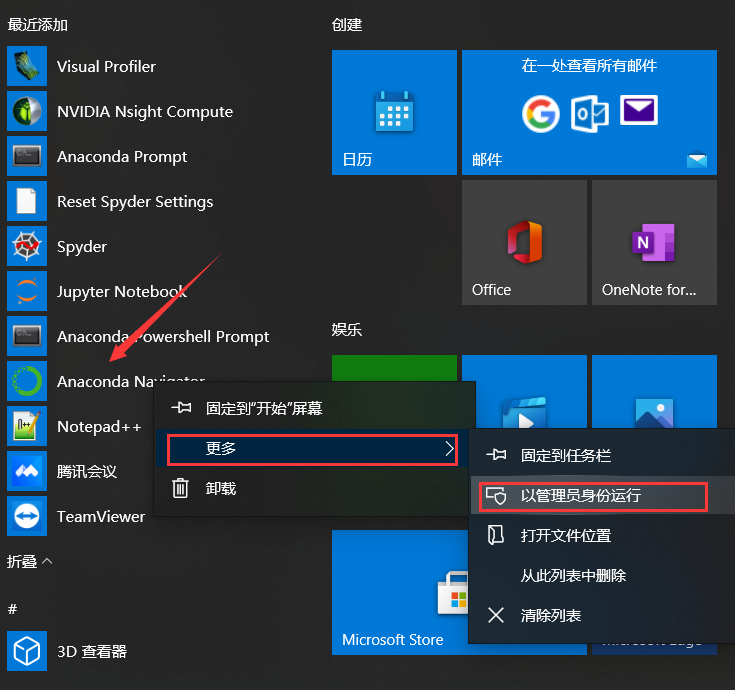Click the # alphabet section header

click(13, 609)
